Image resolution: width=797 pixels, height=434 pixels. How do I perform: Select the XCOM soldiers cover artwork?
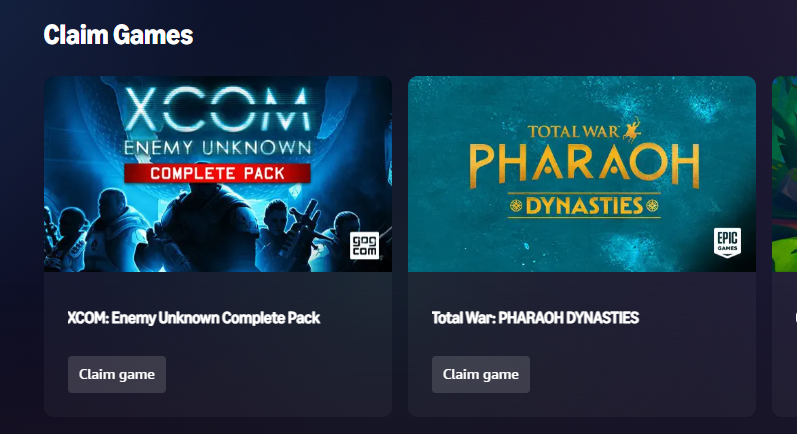pos(218,174)
